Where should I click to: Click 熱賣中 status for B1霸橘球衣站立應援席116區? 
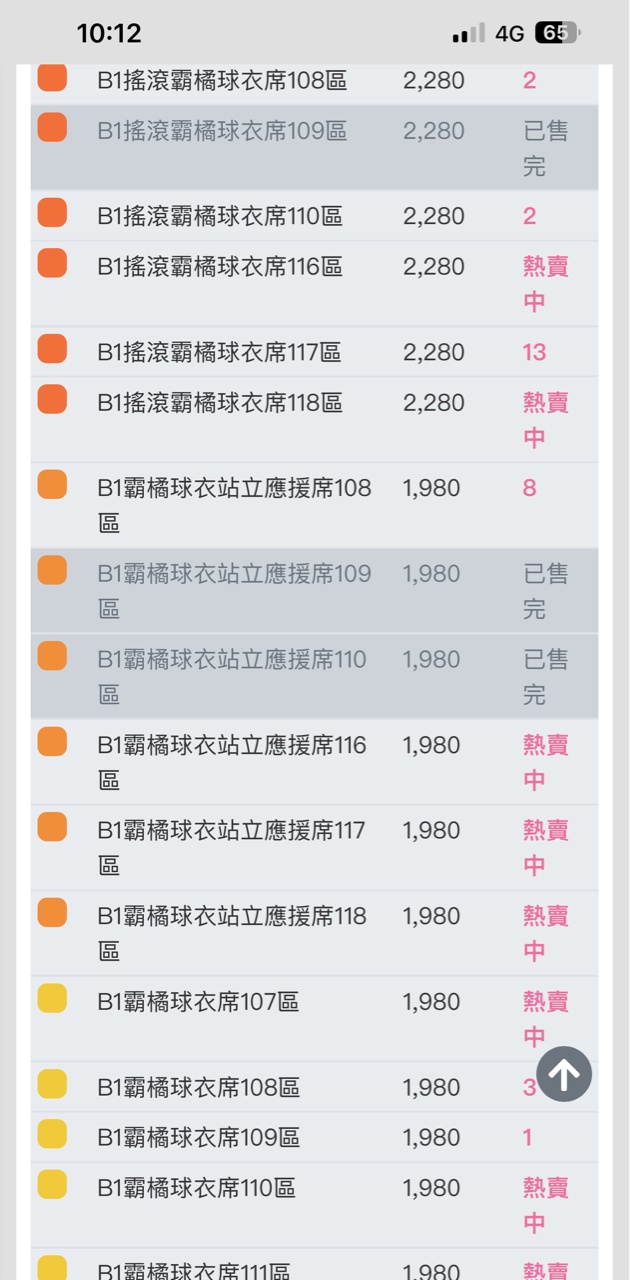coord(545,761)
